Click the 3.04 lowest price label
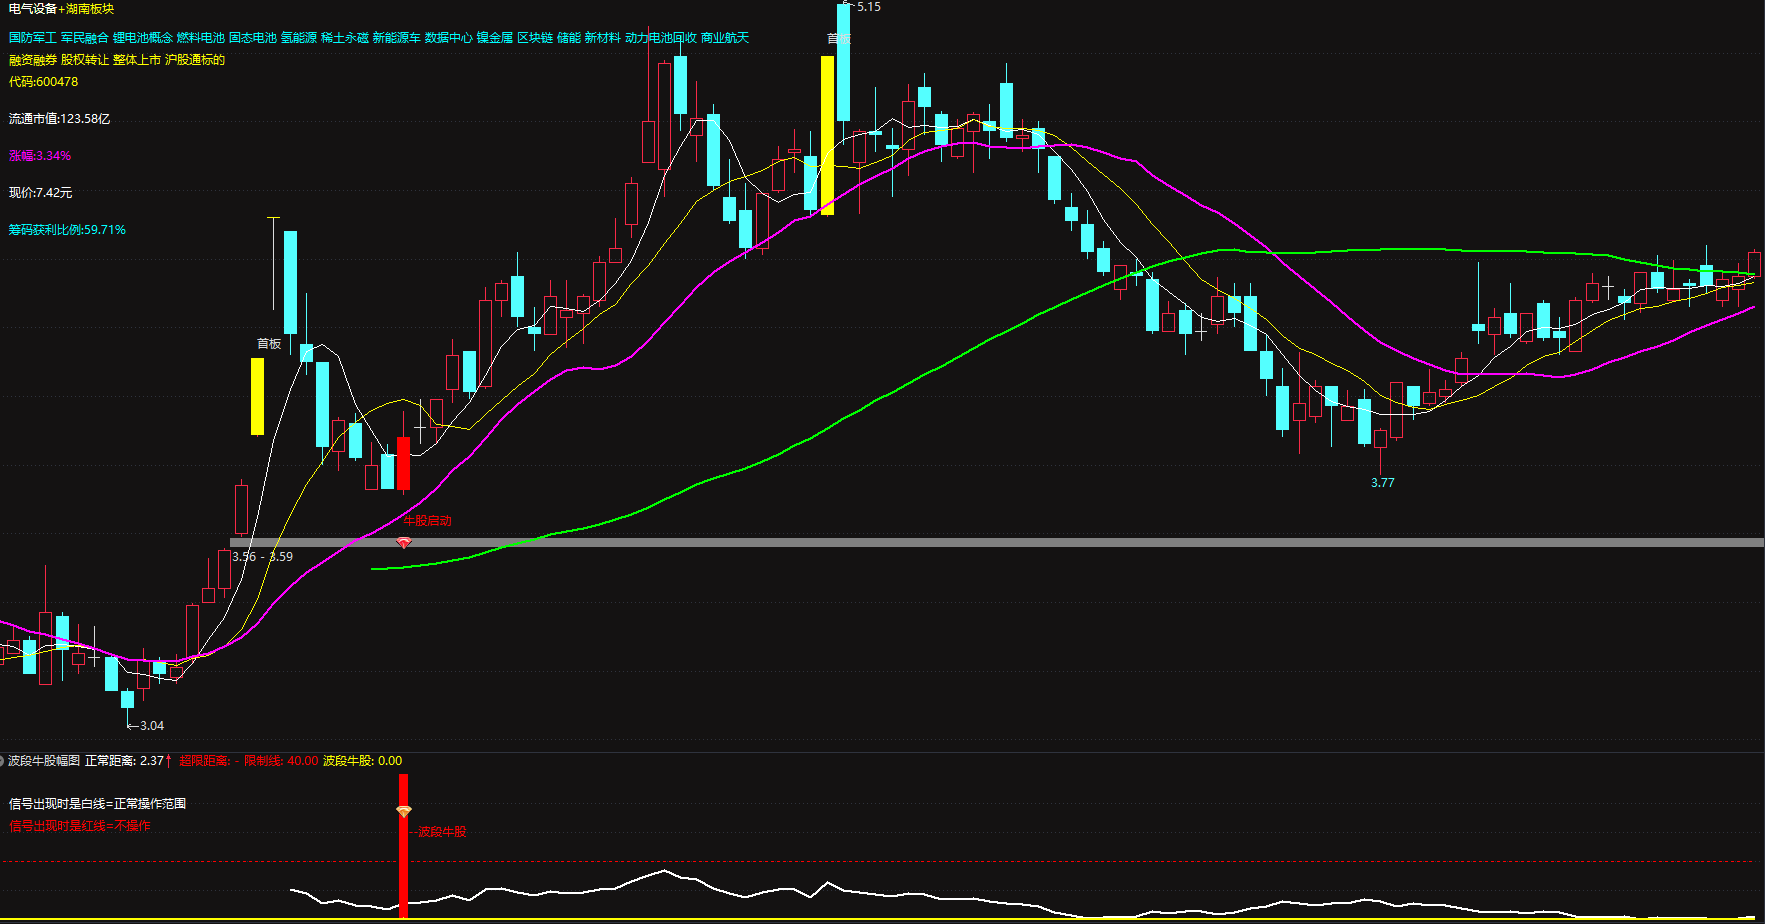Viewport: 1765px width, 924px height. click(x=151, y=726)
